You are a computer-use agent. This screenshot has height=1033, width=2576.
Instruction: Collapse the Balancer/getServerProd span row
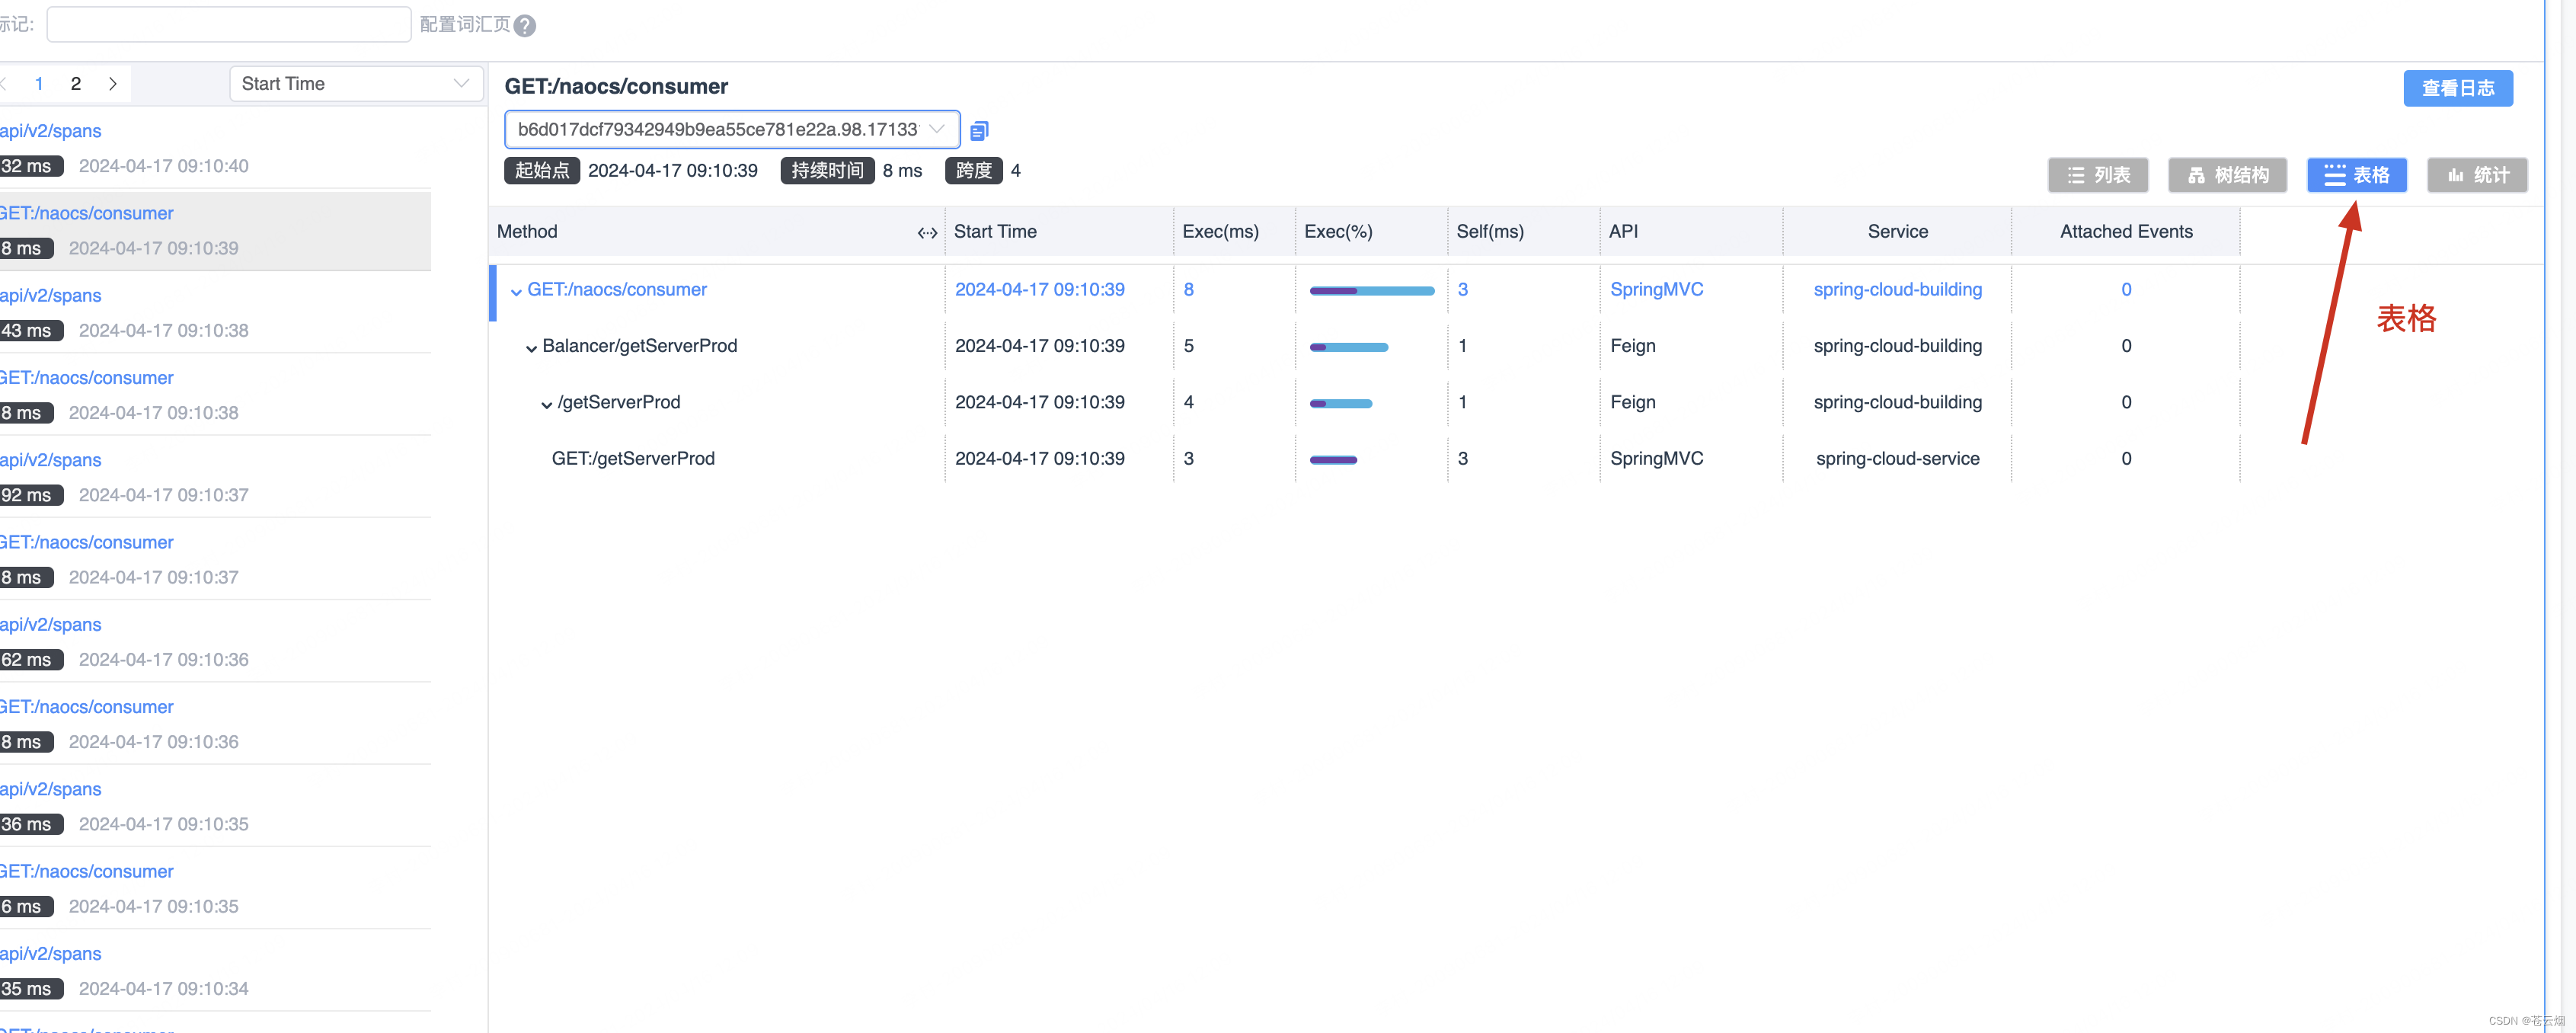[531, 347]
